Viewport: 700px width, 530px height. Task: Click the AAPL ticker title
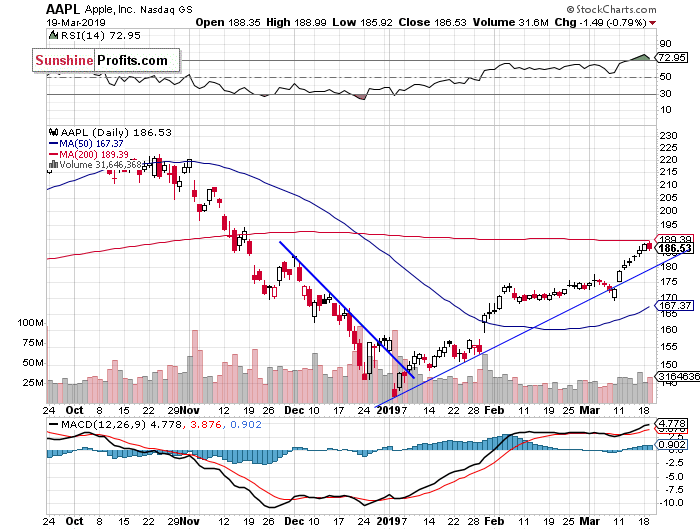coord(63,9)
